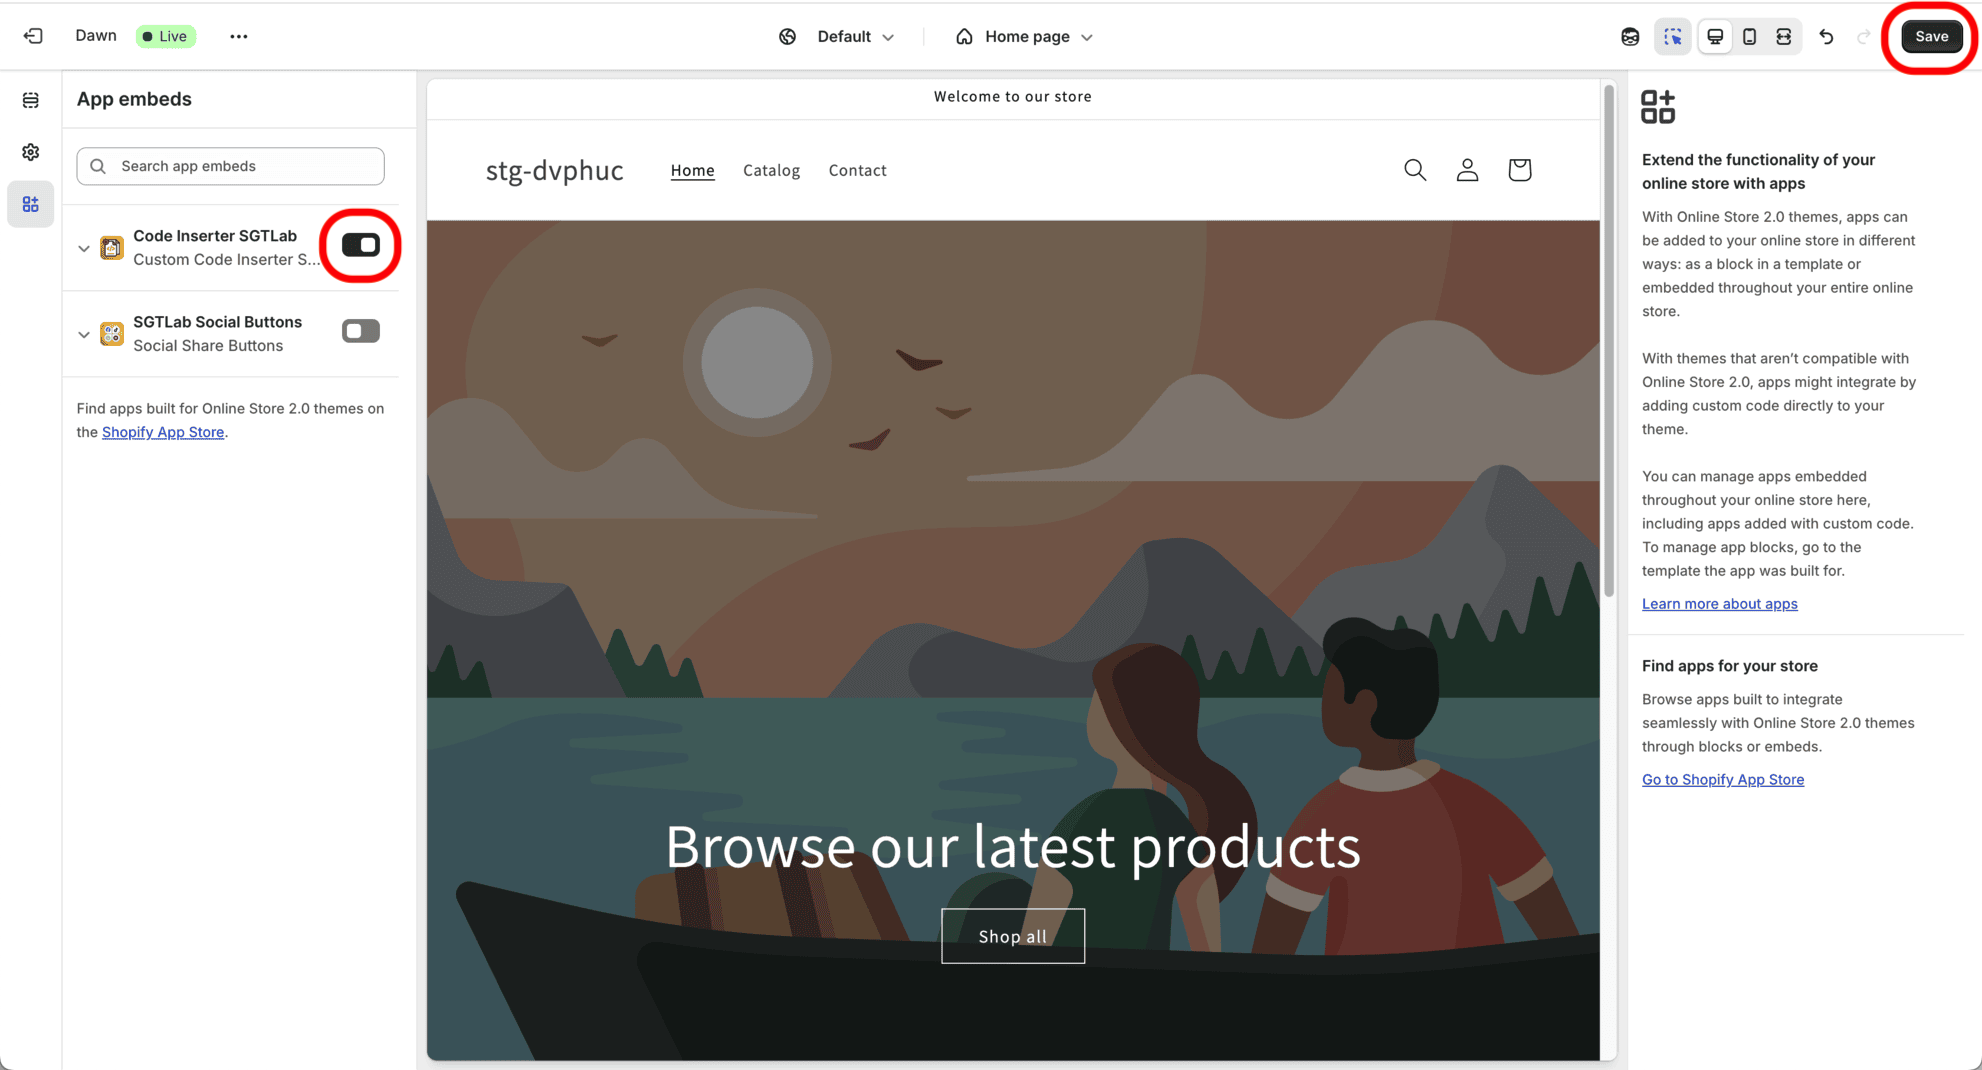This screenshot has height=1070, width=1982.
Task: Open the Learn more about apps link
Action: [x=1719, y=604]
